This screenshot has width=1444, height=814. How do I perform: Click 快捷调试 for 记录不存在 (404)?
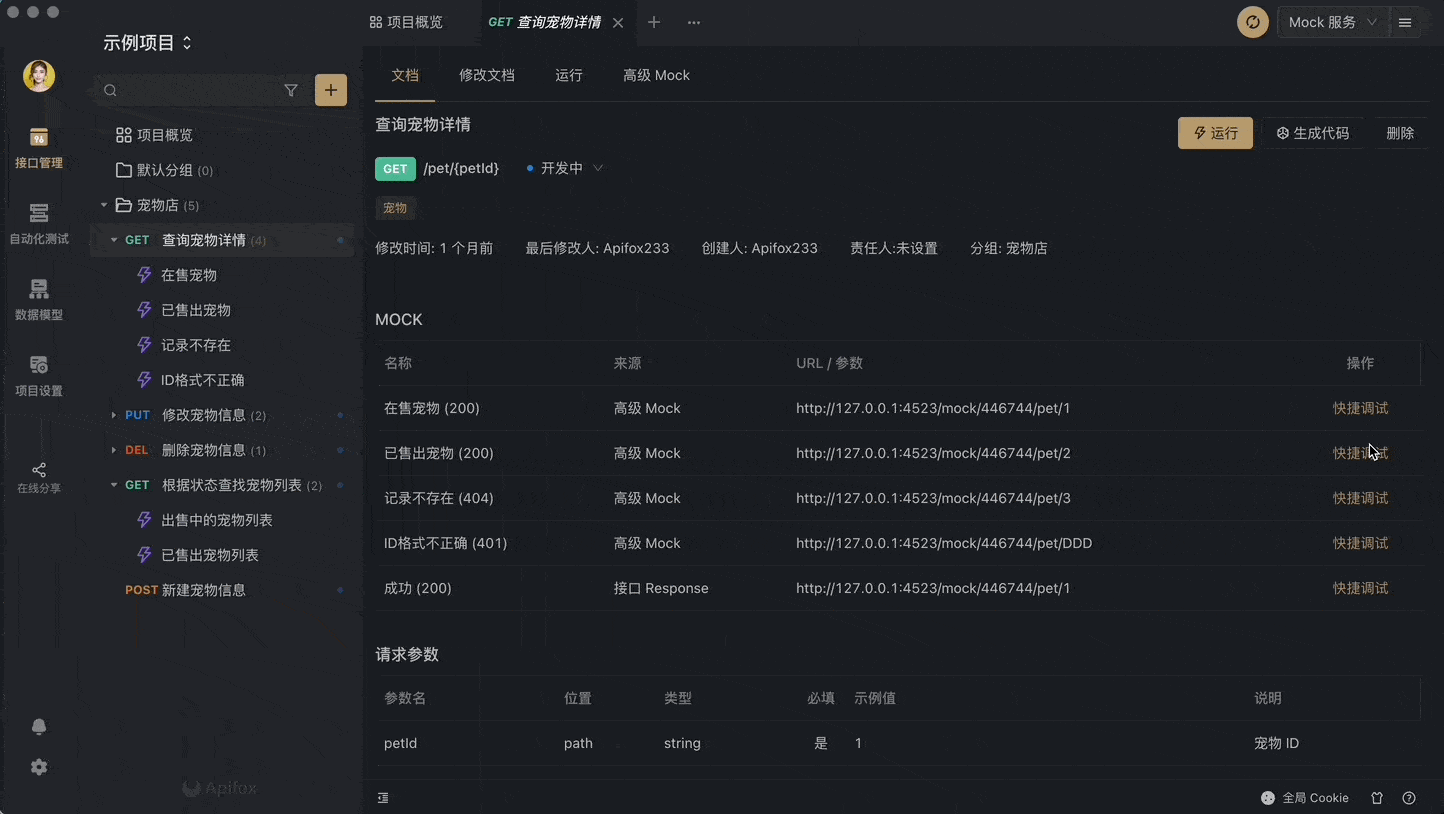pos(1360,498)
